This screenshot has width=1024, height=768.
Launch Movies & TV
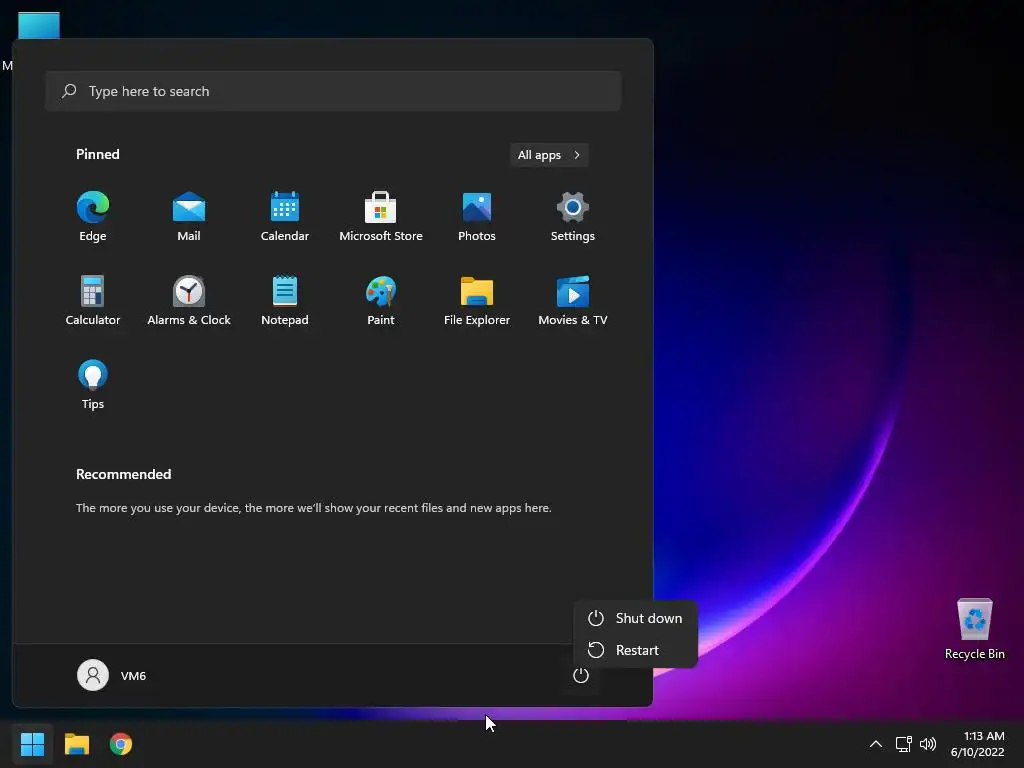click(x=573, y=300)
